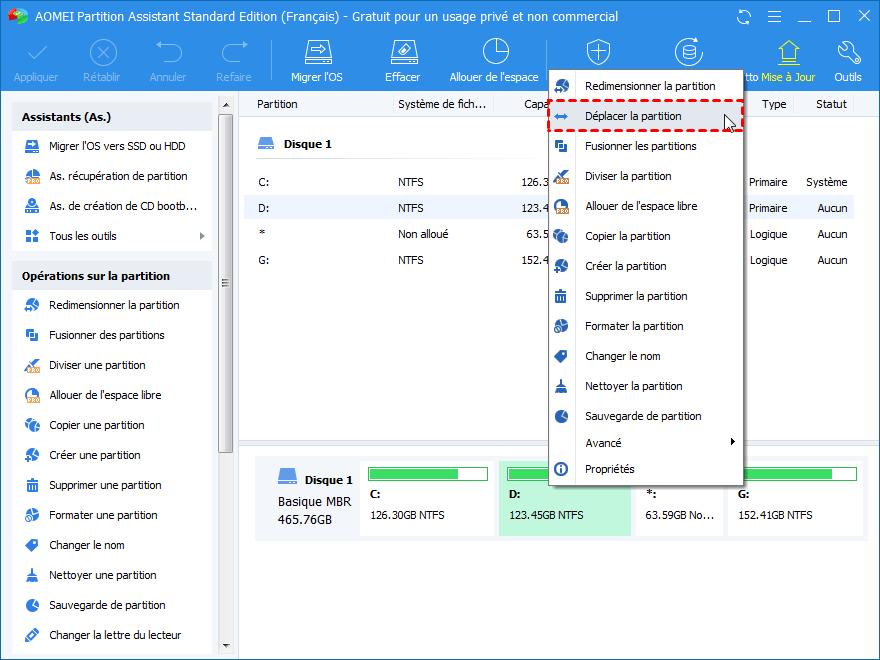Click the Rétablir toolbar icon

103,54
